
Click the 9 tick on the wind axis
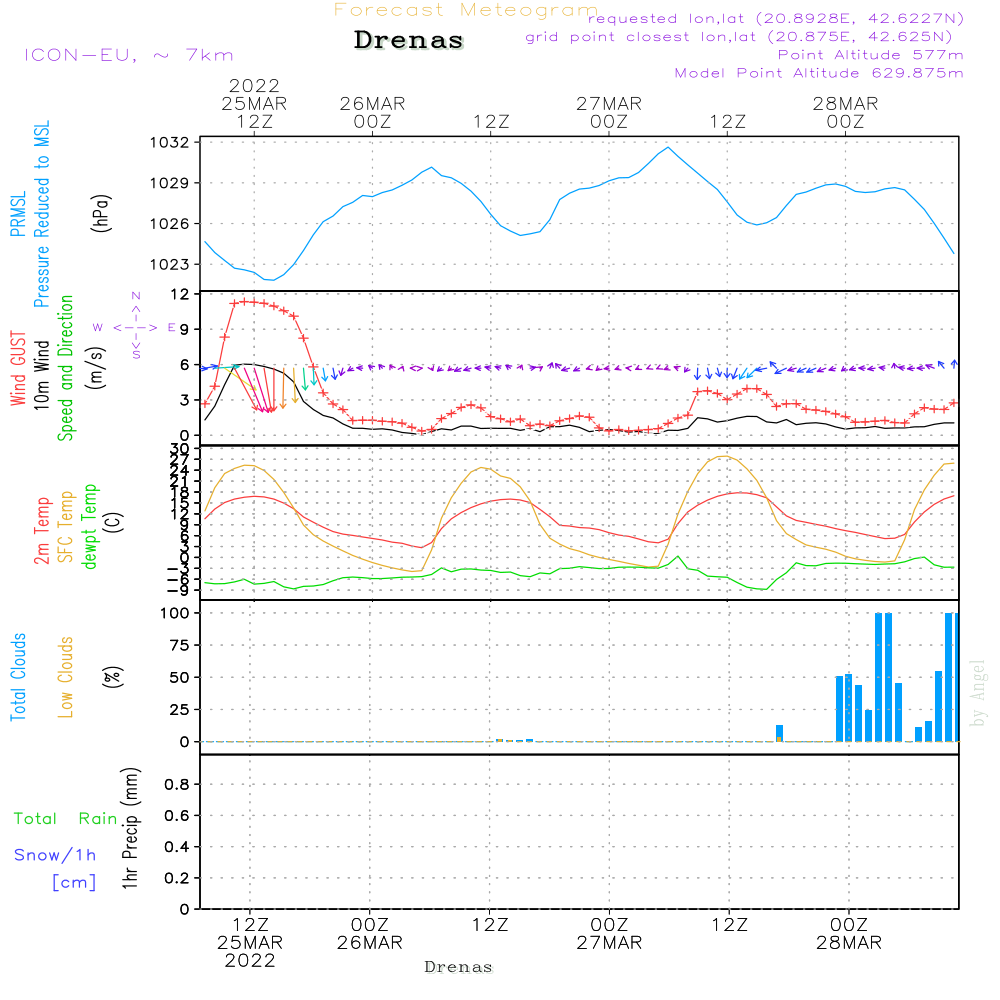(185, 330)
